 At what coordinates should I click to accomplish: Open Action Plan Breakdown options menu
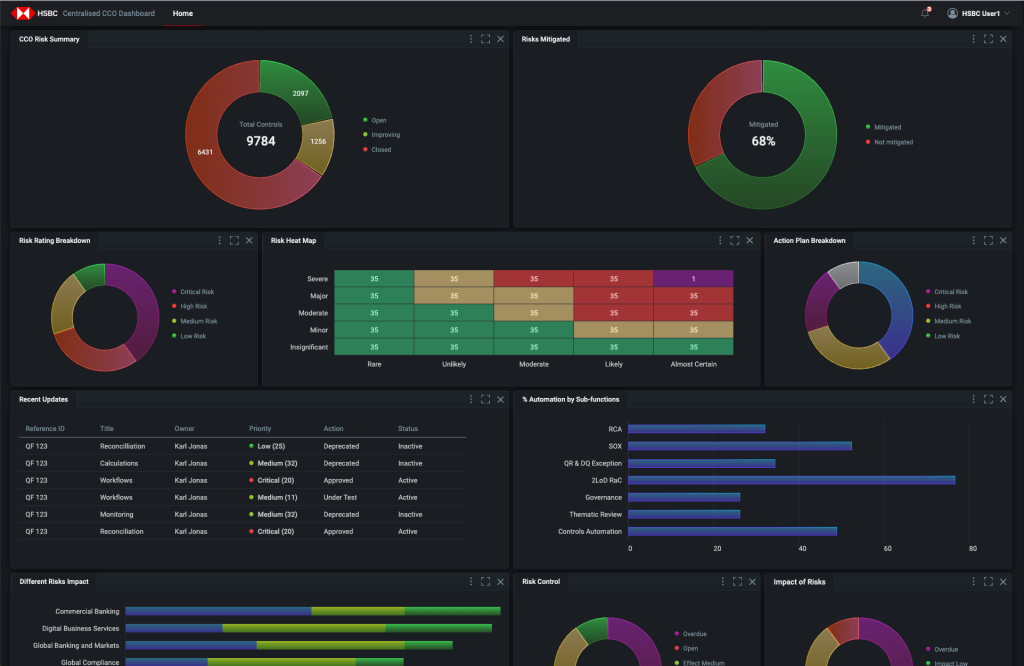(x=974, y=240)
